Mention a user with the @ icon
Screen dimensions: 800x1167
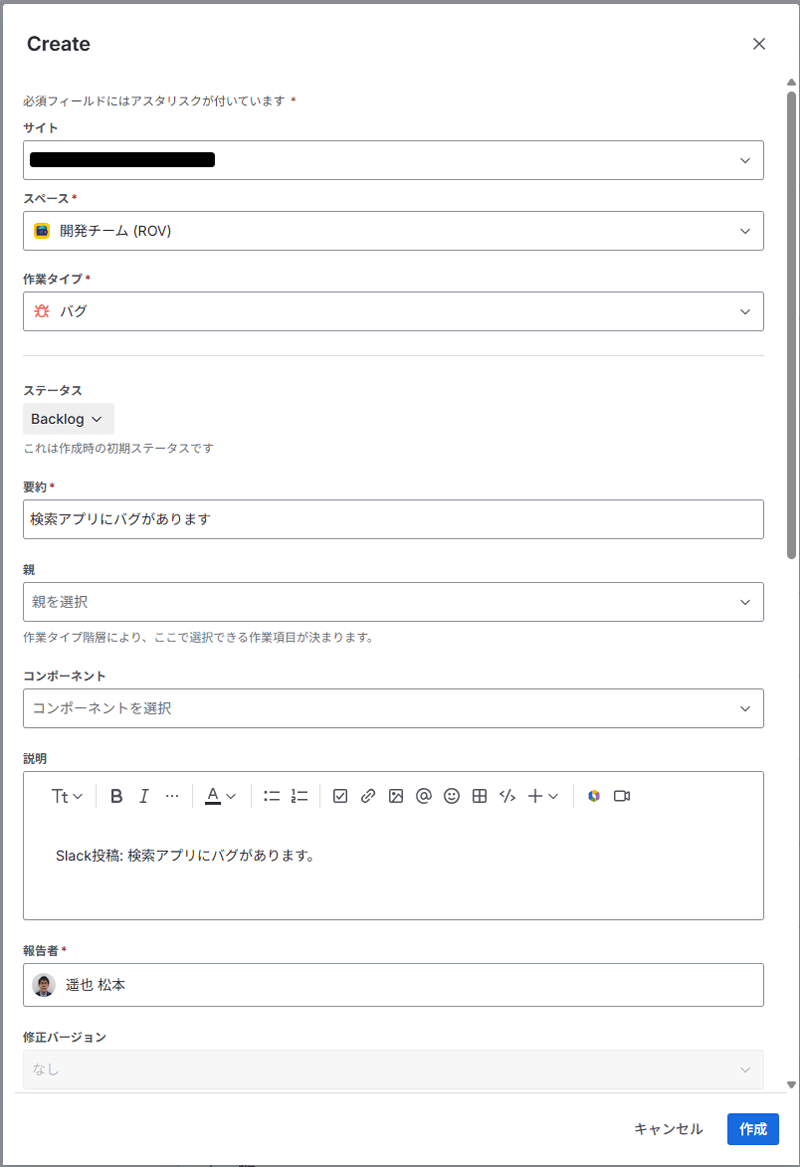coord(423,795)
